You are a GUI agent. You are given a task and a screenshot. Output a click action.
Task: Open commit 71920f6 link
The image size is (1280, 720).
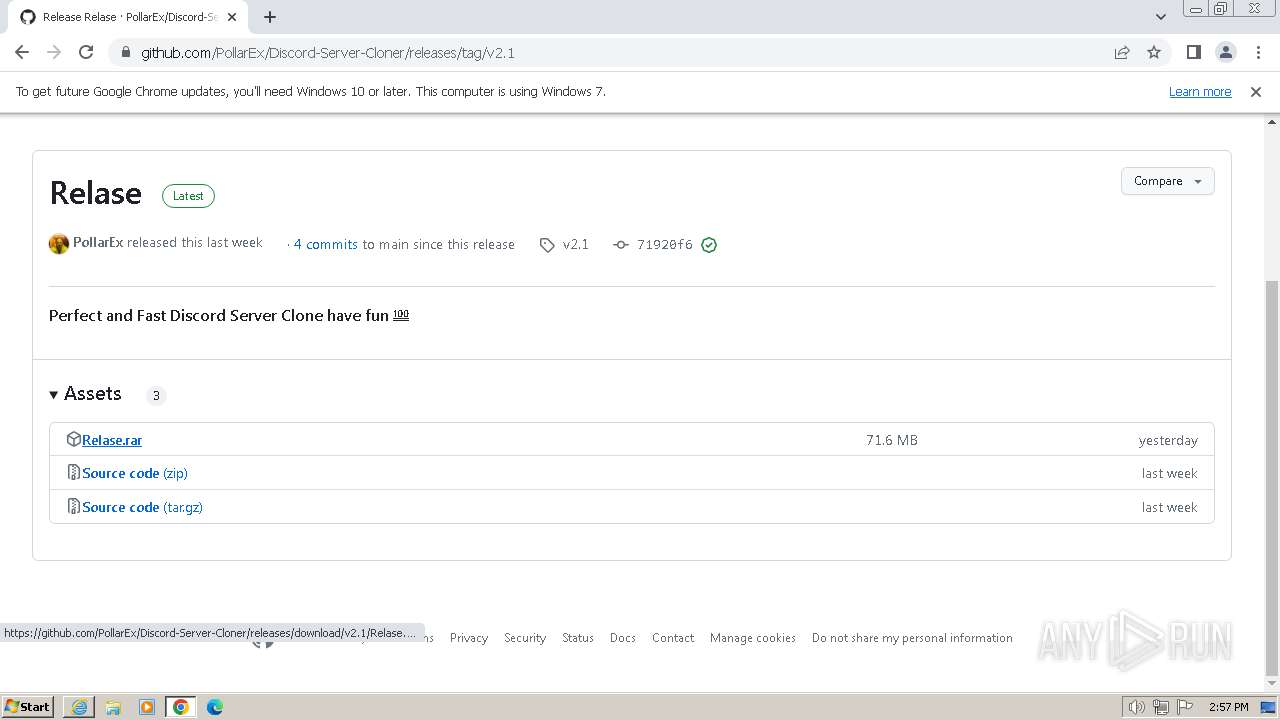pos(664,244)
